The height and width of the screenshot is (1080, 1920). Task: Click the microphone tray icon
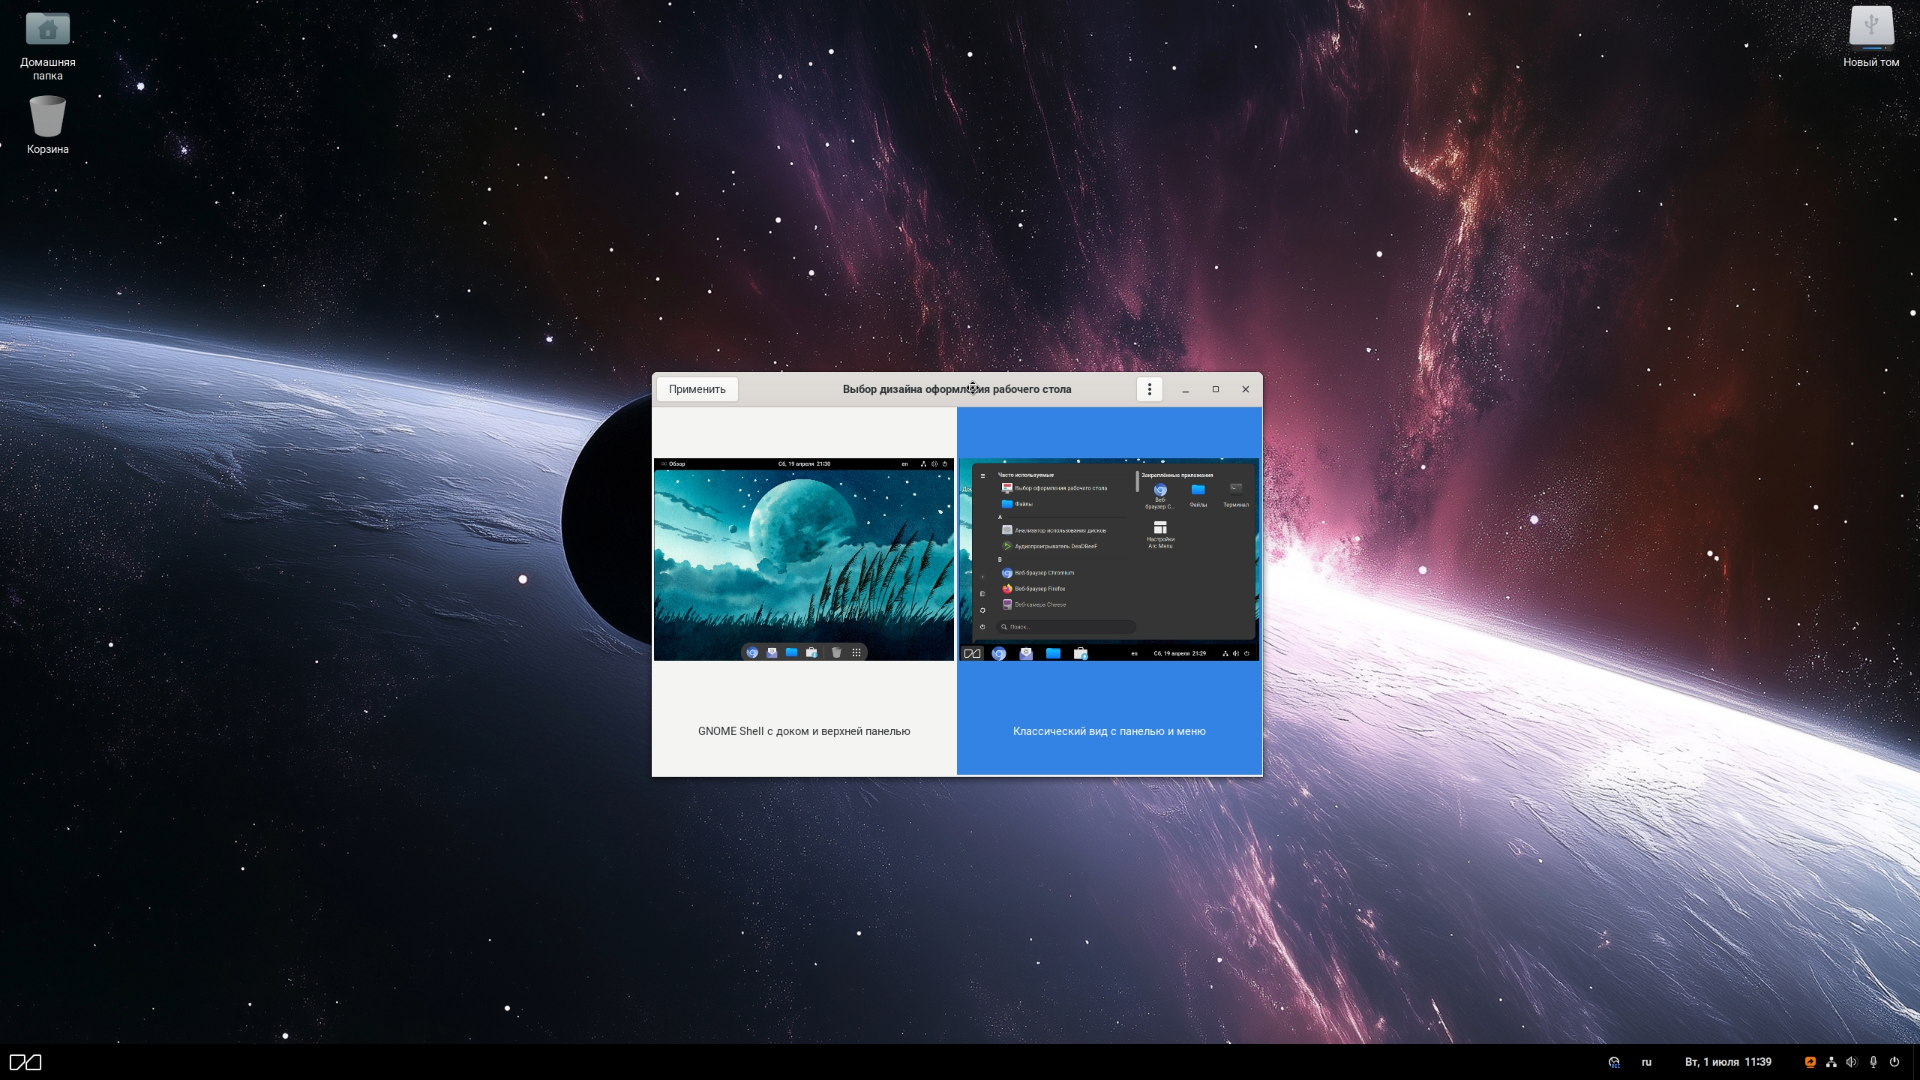[1873, 1062]
